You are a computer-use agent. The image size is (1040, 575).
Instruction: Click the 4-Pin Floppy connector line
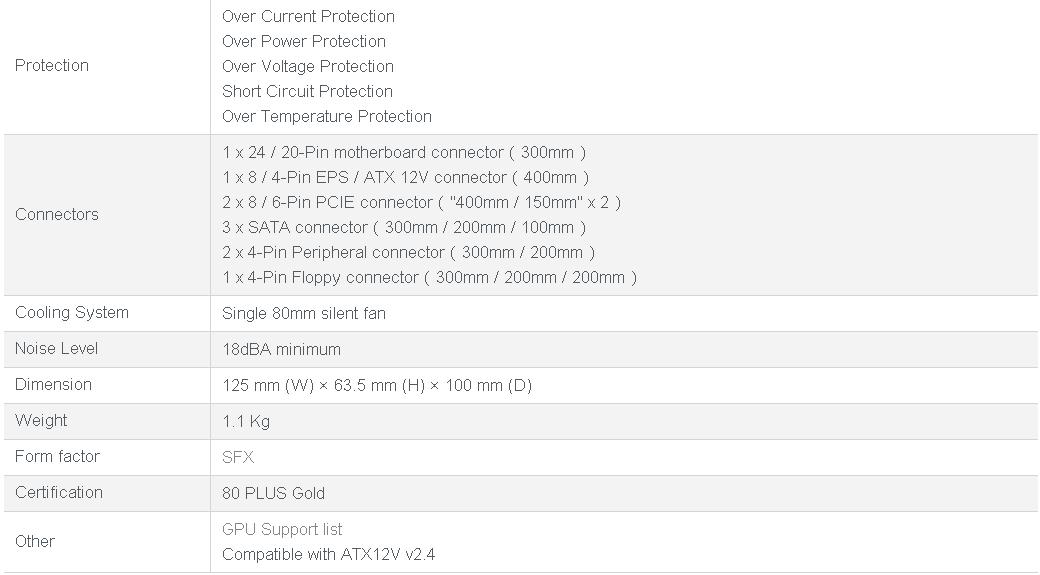pos(429,277)
